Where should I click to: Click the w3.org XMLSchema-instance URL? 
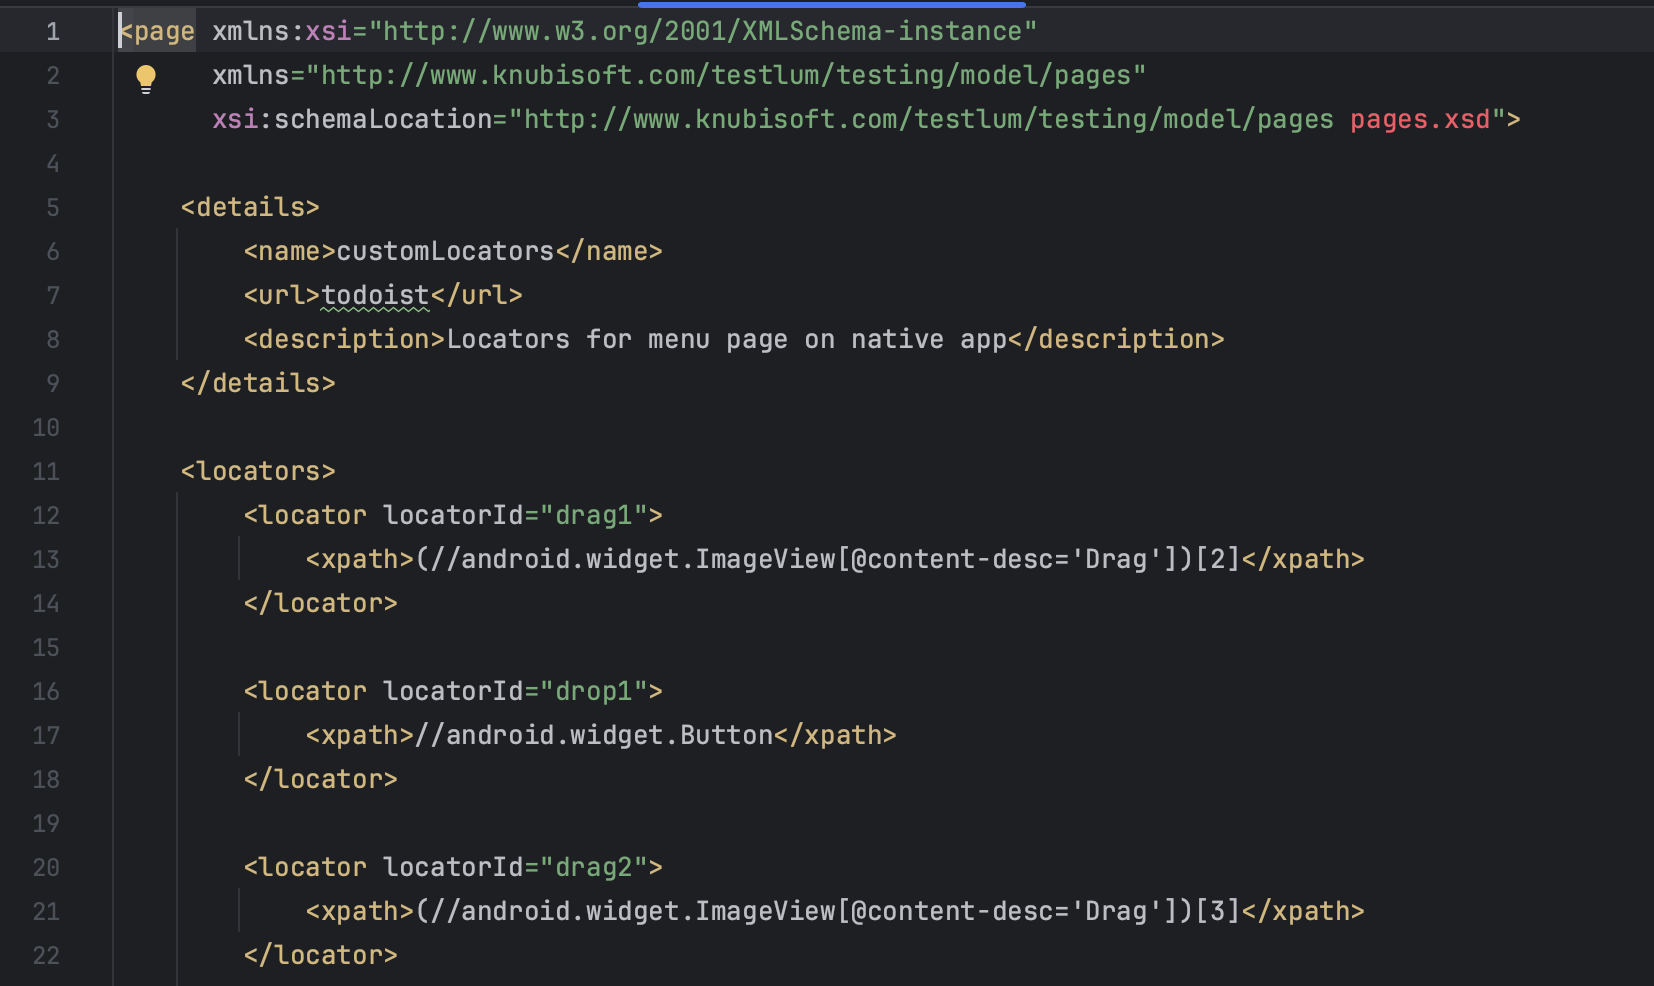(702, 31)
